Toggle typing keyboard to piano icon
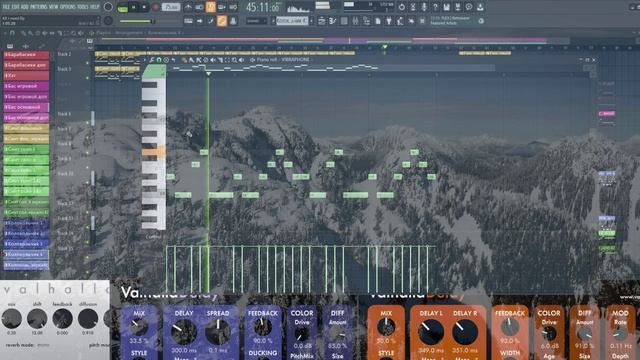 [x=188, y=21]
